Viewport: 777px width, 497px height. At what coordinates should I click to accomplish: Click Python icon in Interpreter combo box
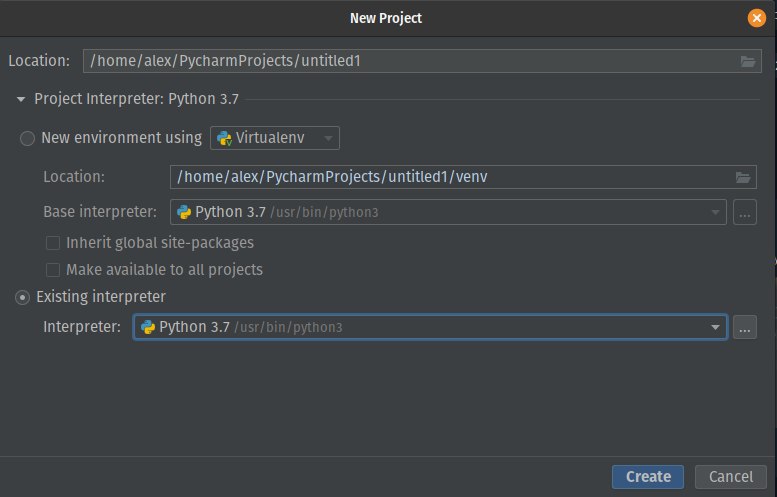coord(148,327)
